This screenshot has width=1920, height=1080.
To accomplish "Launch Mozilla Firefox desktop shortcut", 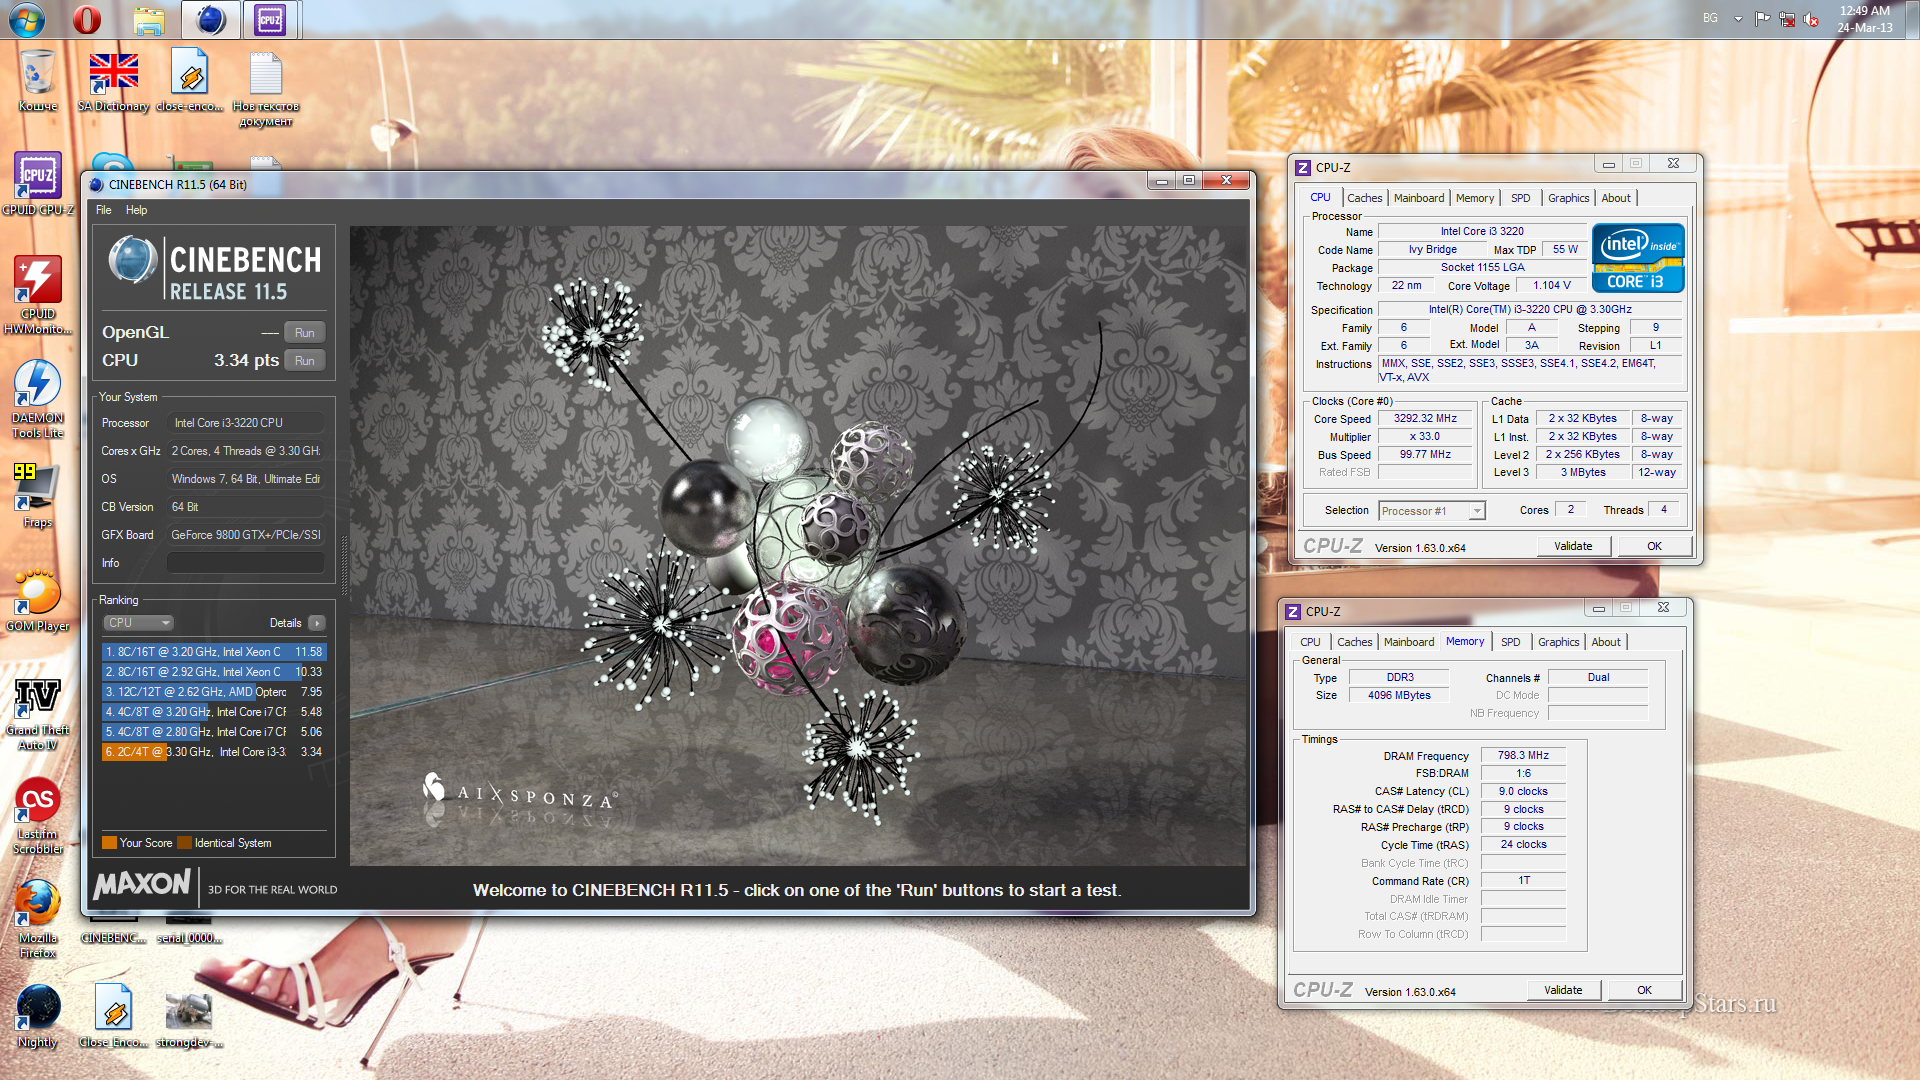I will coord(38,919).
